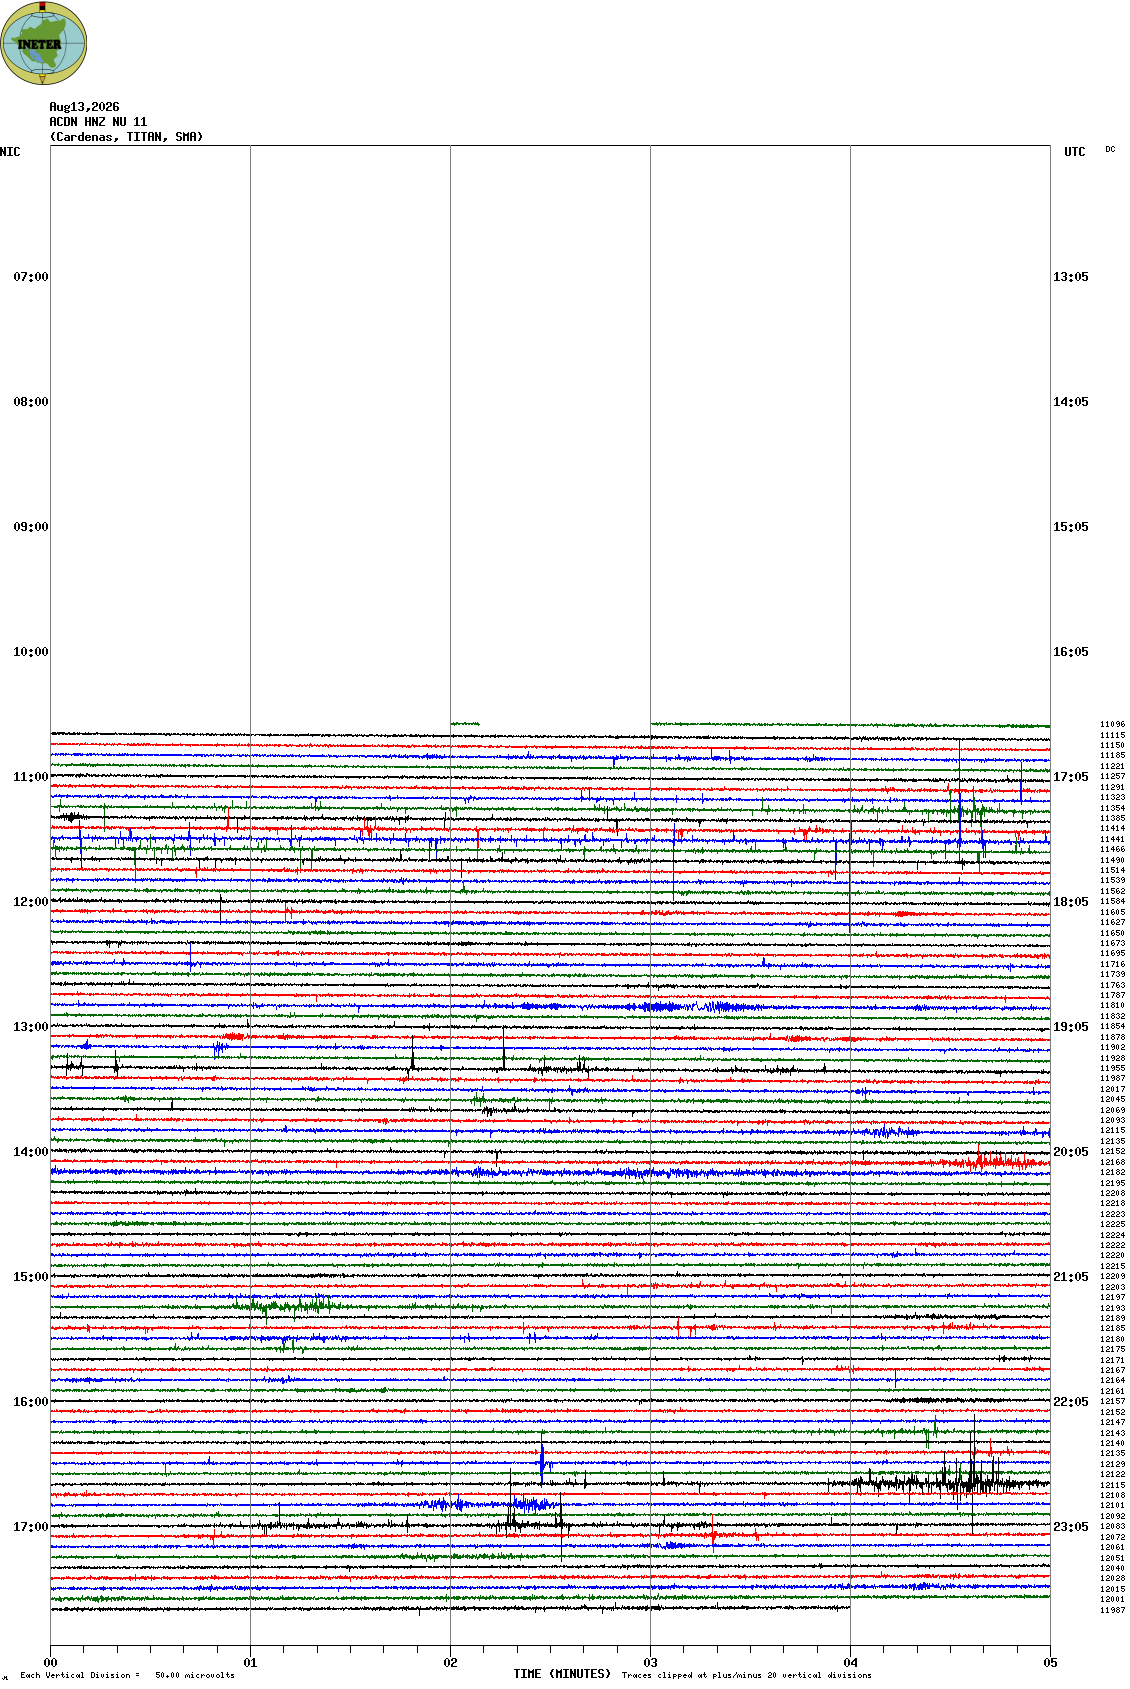The height and width of the screenshot is (1689, 1130).
Task: Select the 10:00 local time label
Action: pyautogui.click(x=31, y=652)
